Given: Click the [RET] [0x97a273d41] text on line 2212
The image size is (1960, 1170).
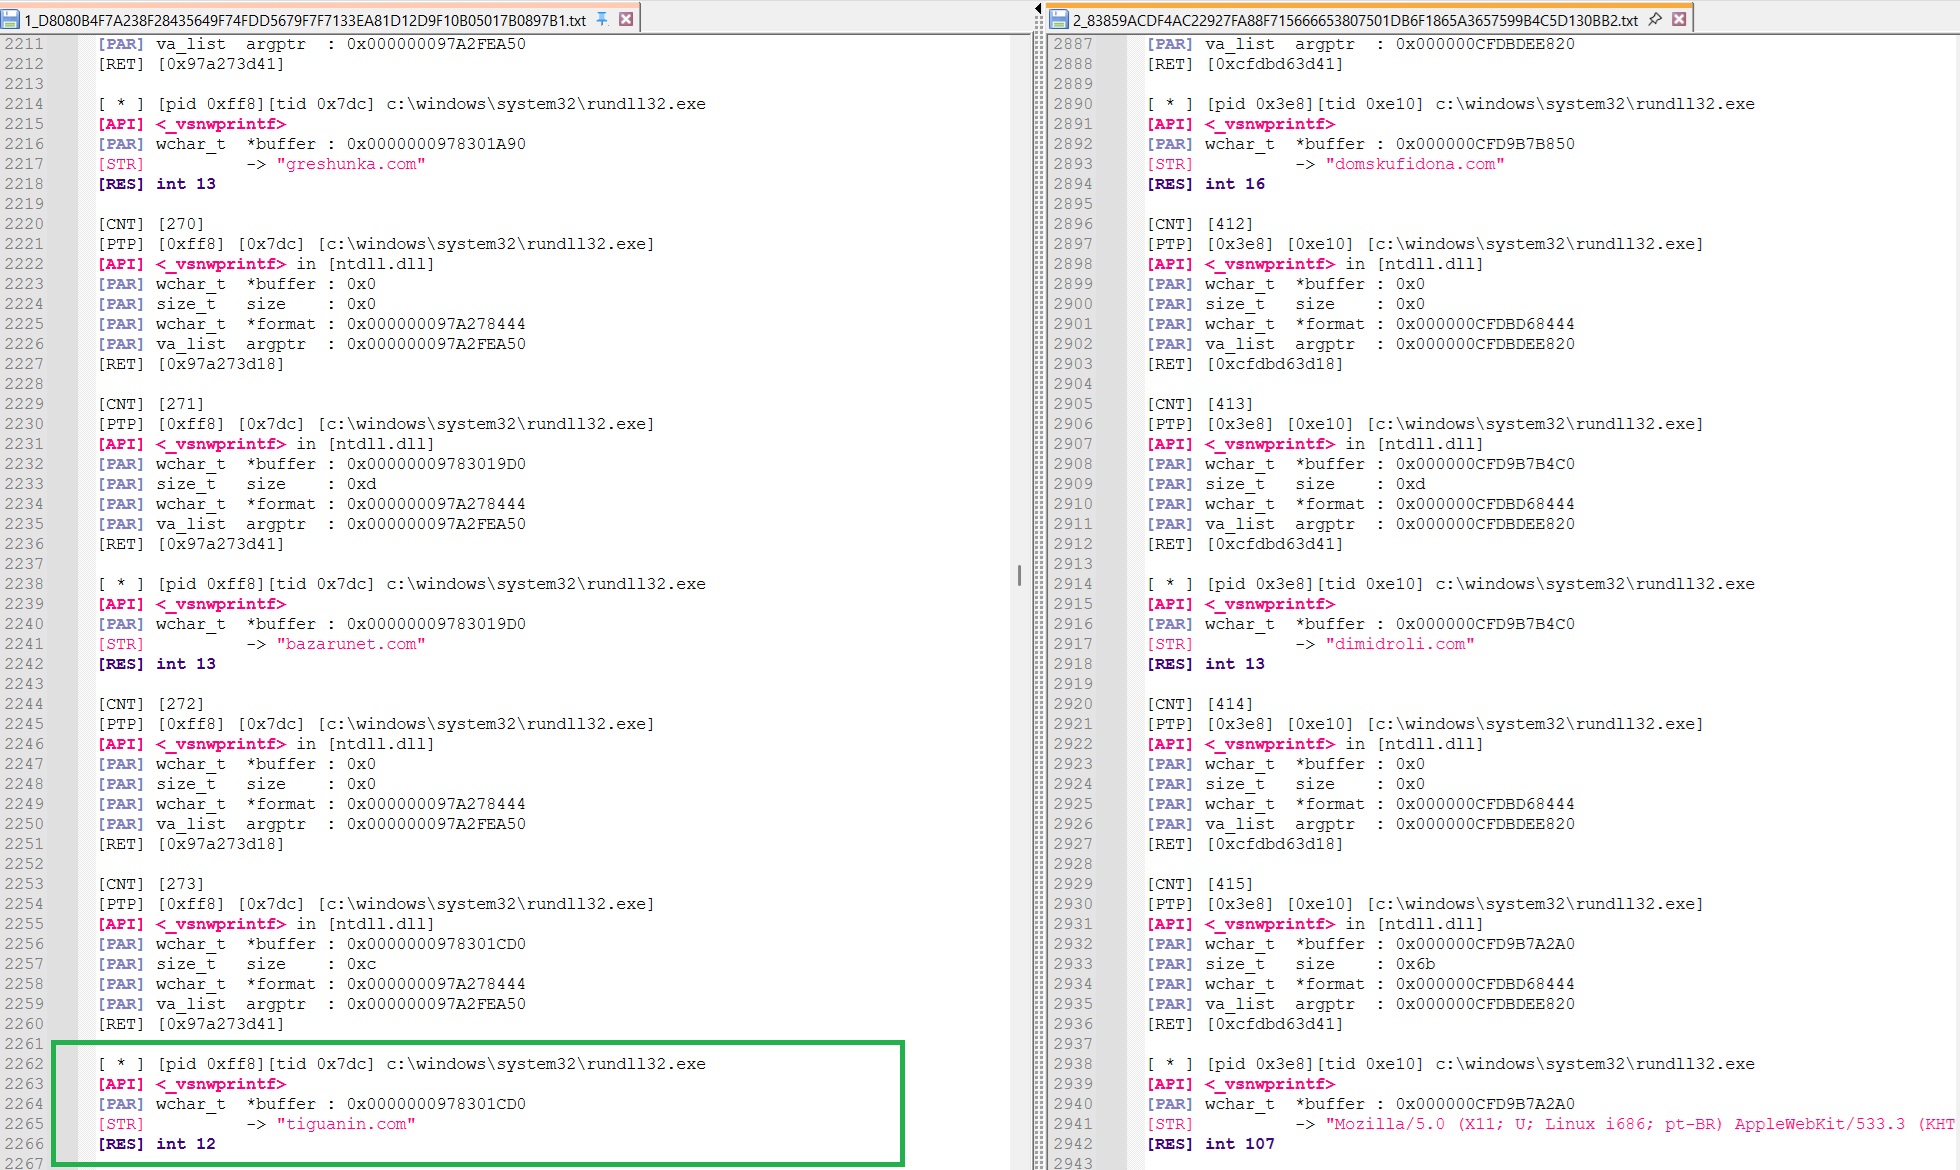Looking at the screenshot, I should 191,64.
